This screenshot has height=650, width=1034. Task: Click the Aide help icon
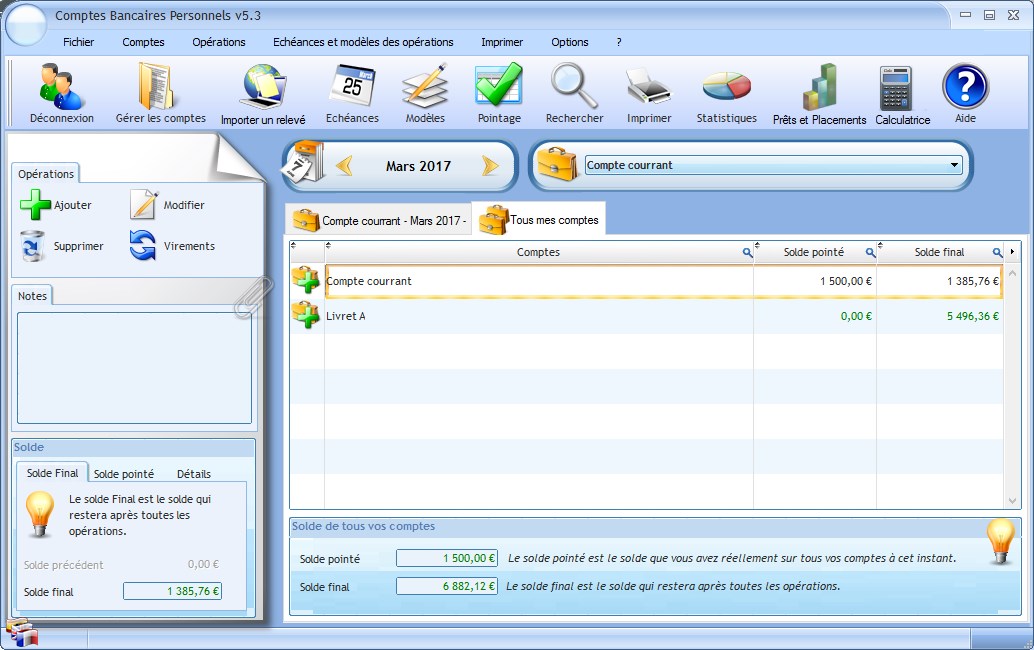(x=964, y=90)
